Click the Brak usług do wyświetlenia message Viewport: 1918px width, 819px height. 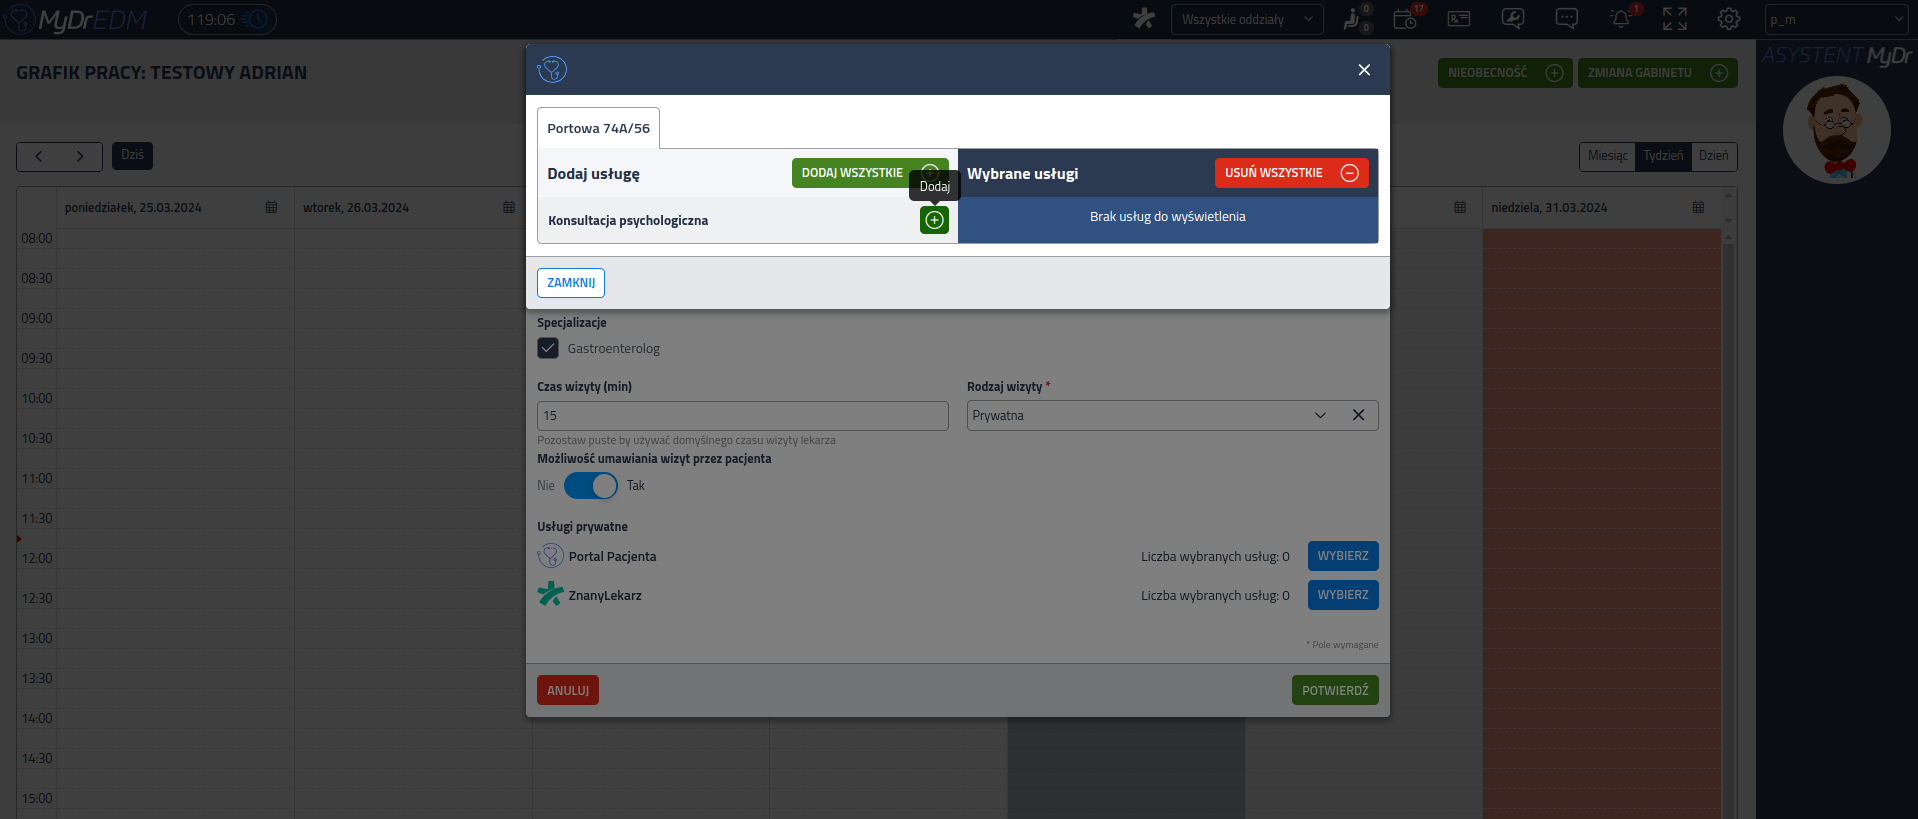pyautogui.click(x=1167, y=217)
